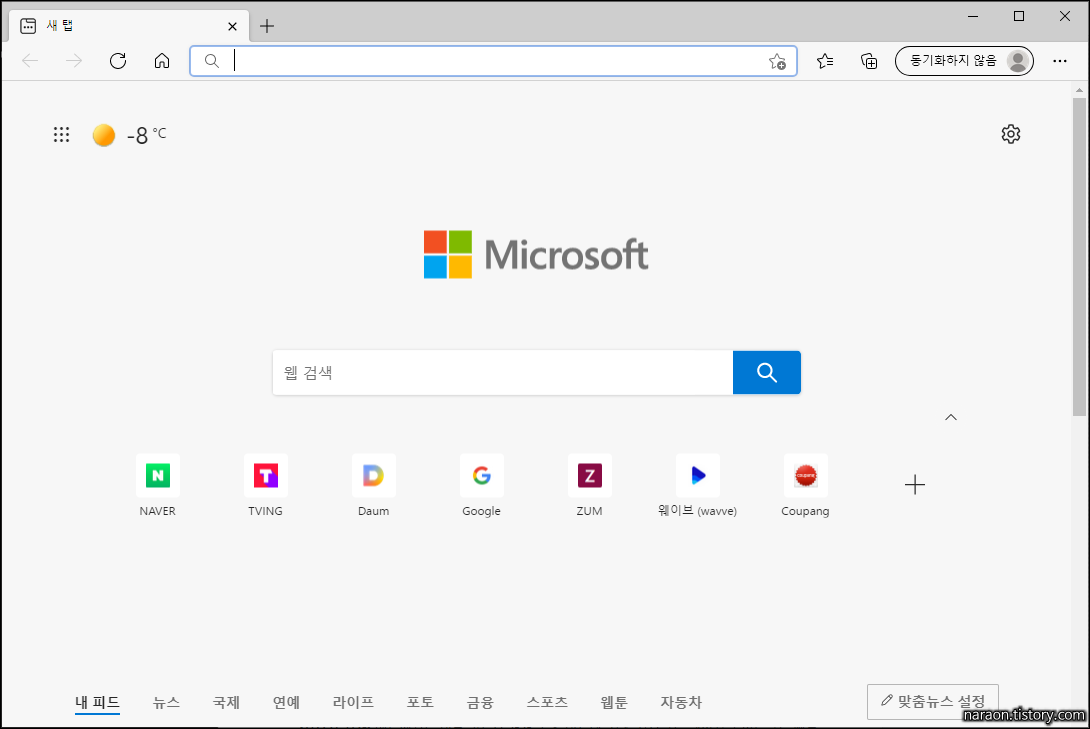Open the app launcher grid icon

[x=61, y=135]
